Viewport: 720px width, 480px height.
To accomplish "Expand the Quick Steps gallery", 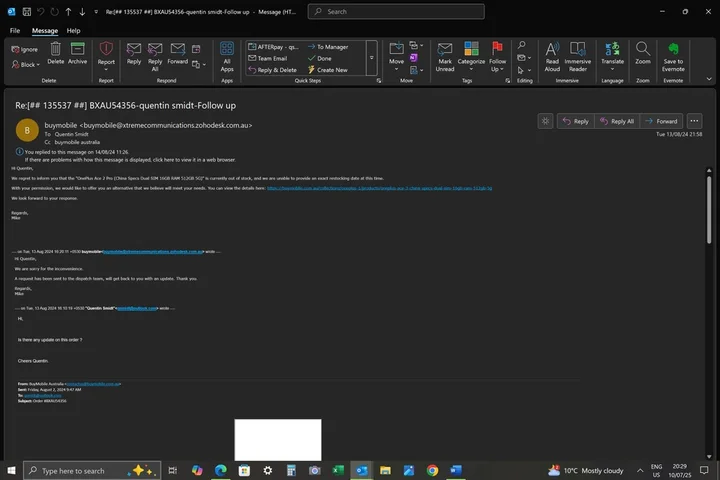I will pos(371,58).
